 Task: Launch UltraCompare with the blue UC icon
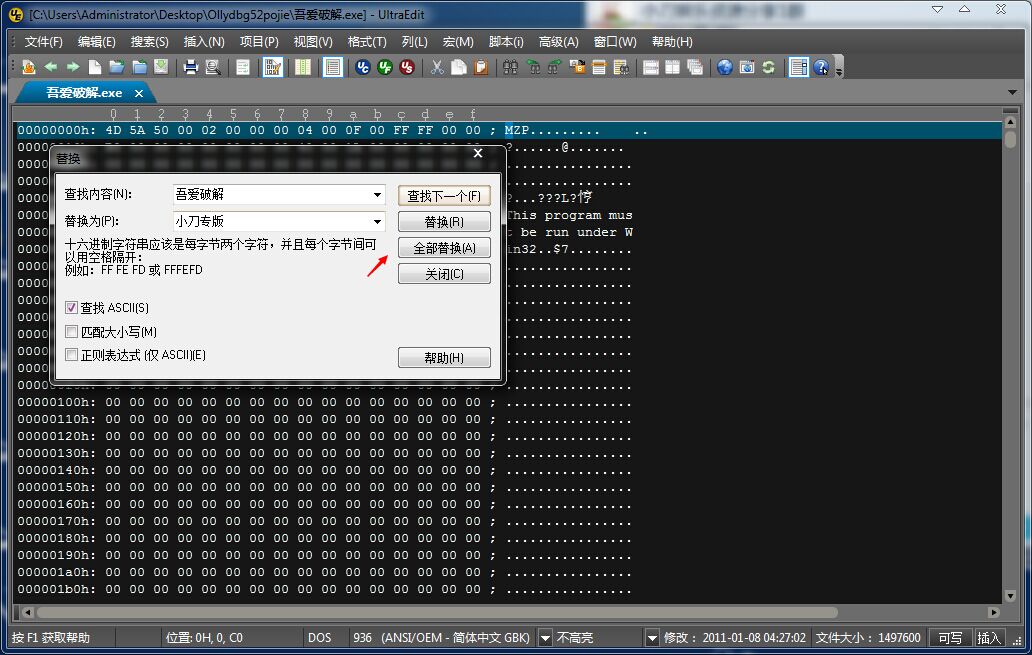[363, 67]
